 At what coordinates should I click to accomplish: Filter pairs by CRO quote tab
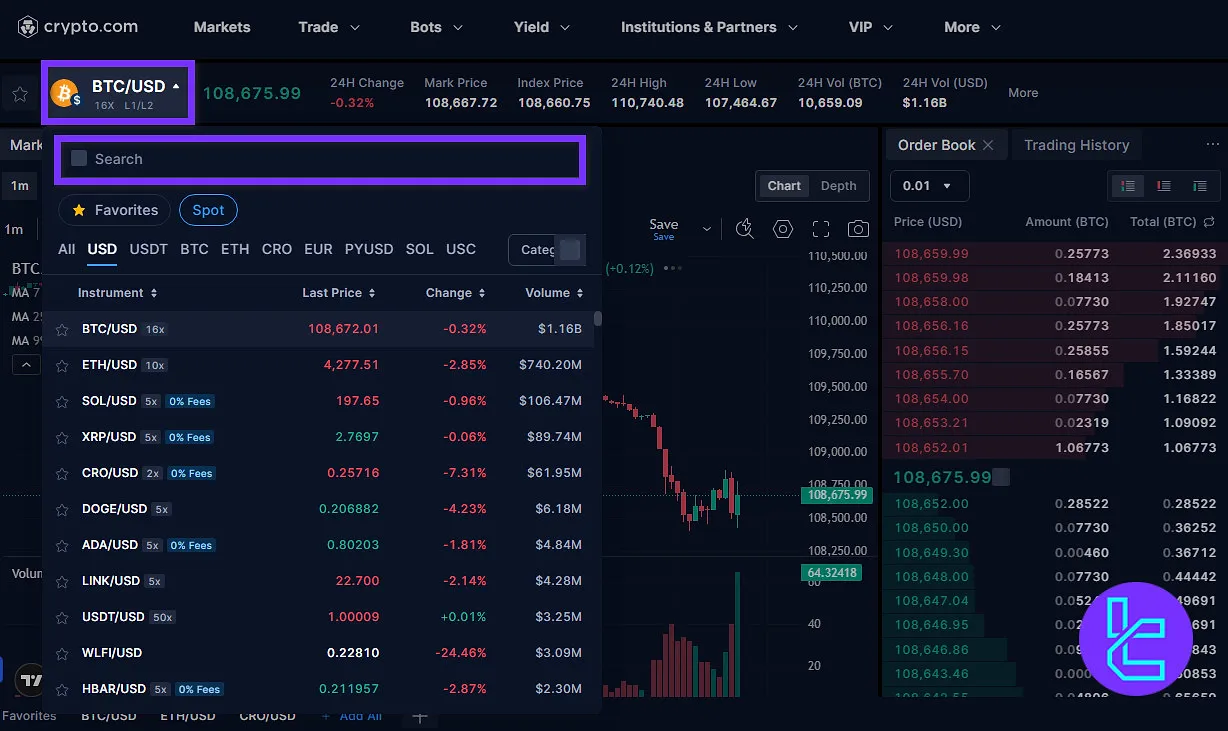pos(277,249)
